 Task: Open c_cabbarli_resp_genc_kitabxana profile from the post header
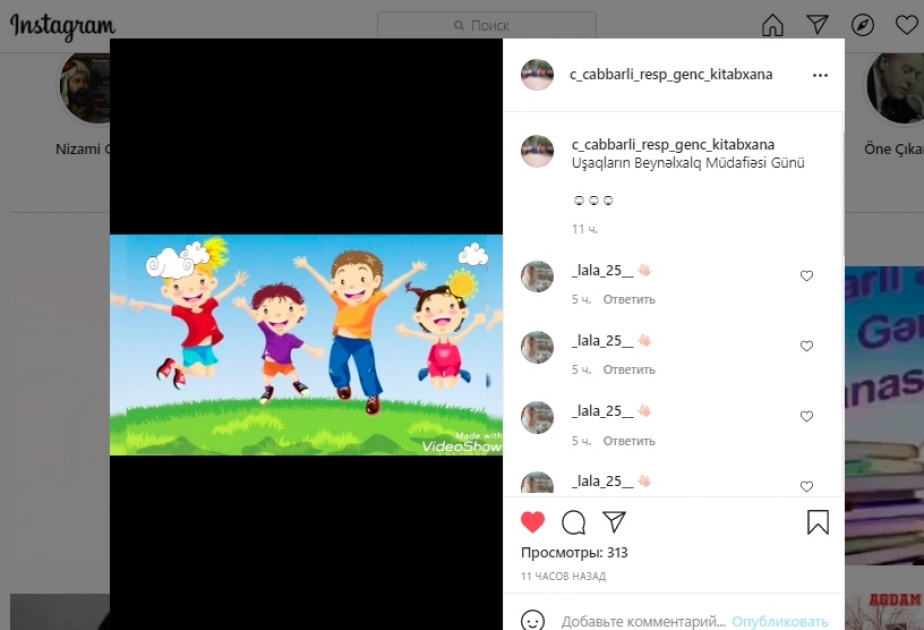pyautogui.click(x=671, y=75)
